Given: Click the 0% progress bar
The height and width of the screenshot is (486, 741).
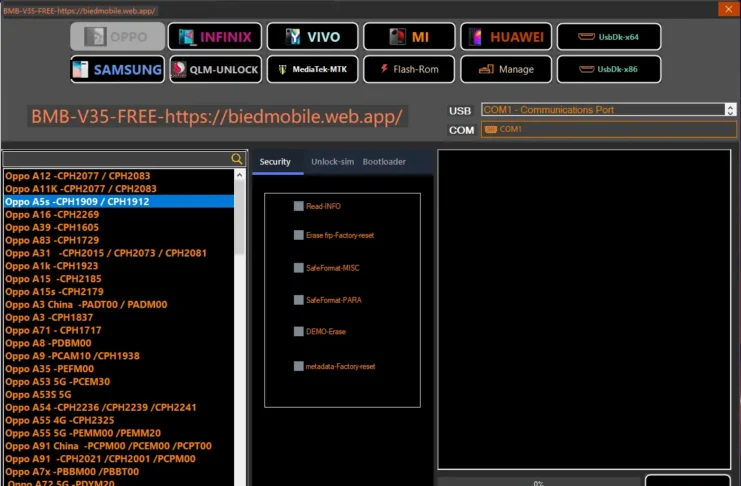Looking at the screenshot, I should click(x=538, y=482).
